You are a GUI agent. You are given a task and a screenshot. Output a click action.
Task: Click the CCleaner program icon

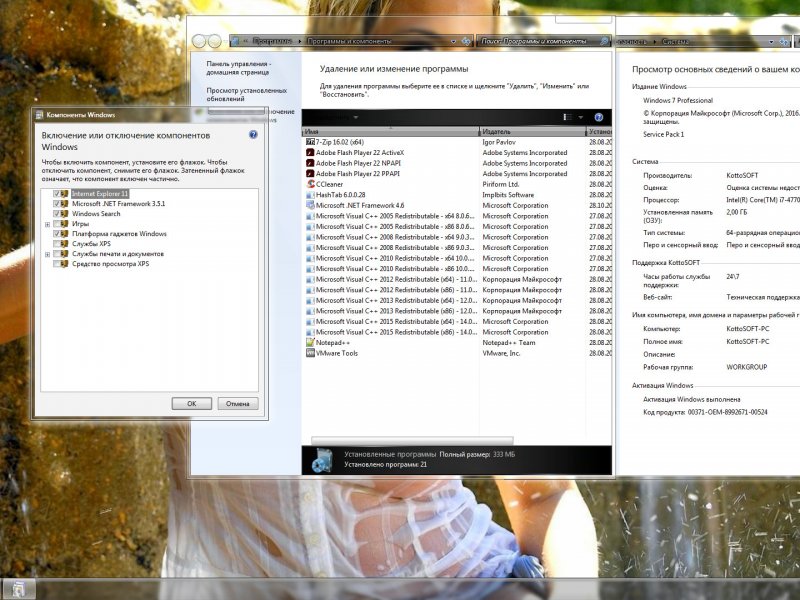(310, 184)
